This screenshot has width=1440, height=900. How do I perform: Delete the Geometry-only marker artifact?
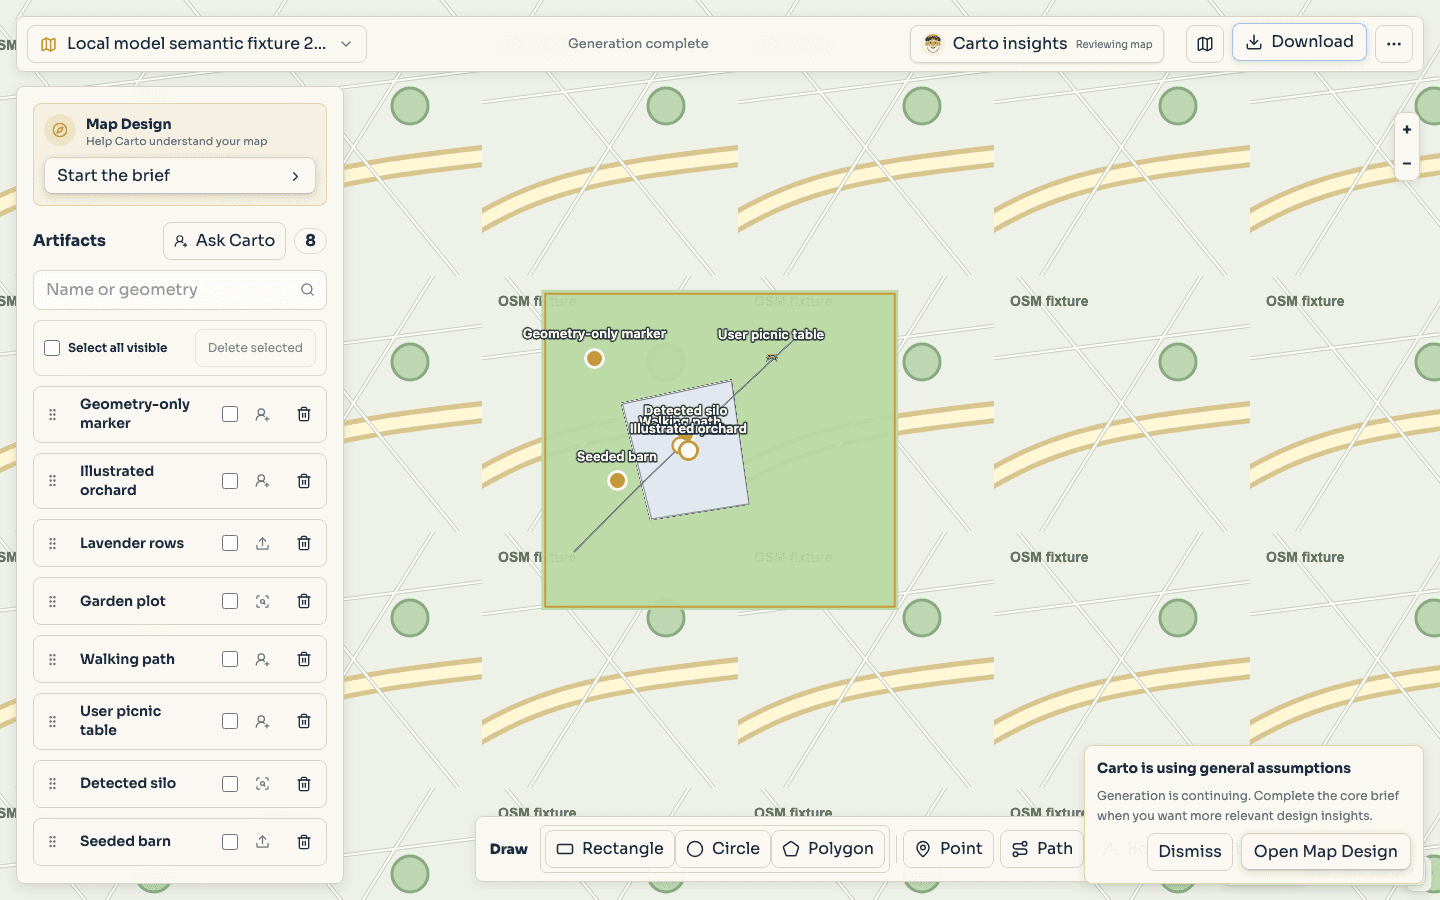pyautogui.click(x=304, y=414)
